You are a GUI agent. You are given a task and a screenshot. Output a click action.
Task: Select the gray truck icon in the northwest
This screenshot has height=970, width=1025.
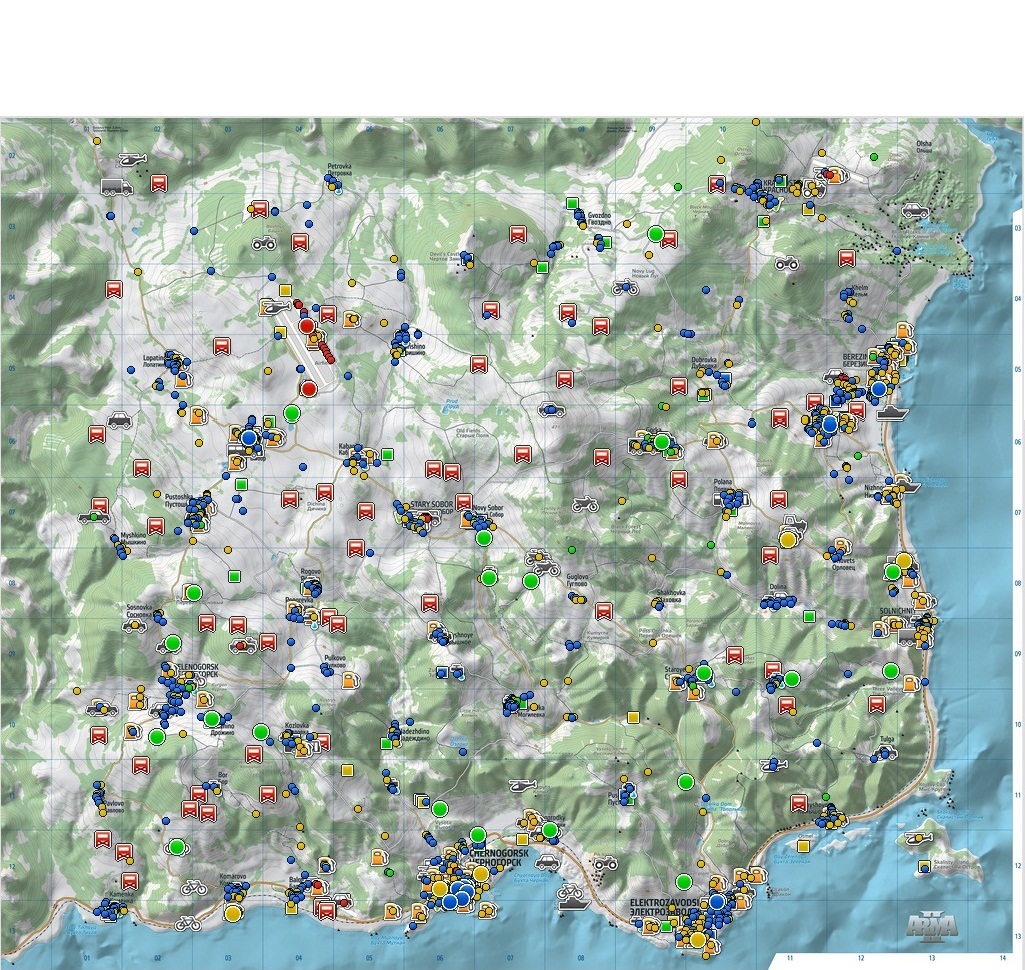point(116,187)
